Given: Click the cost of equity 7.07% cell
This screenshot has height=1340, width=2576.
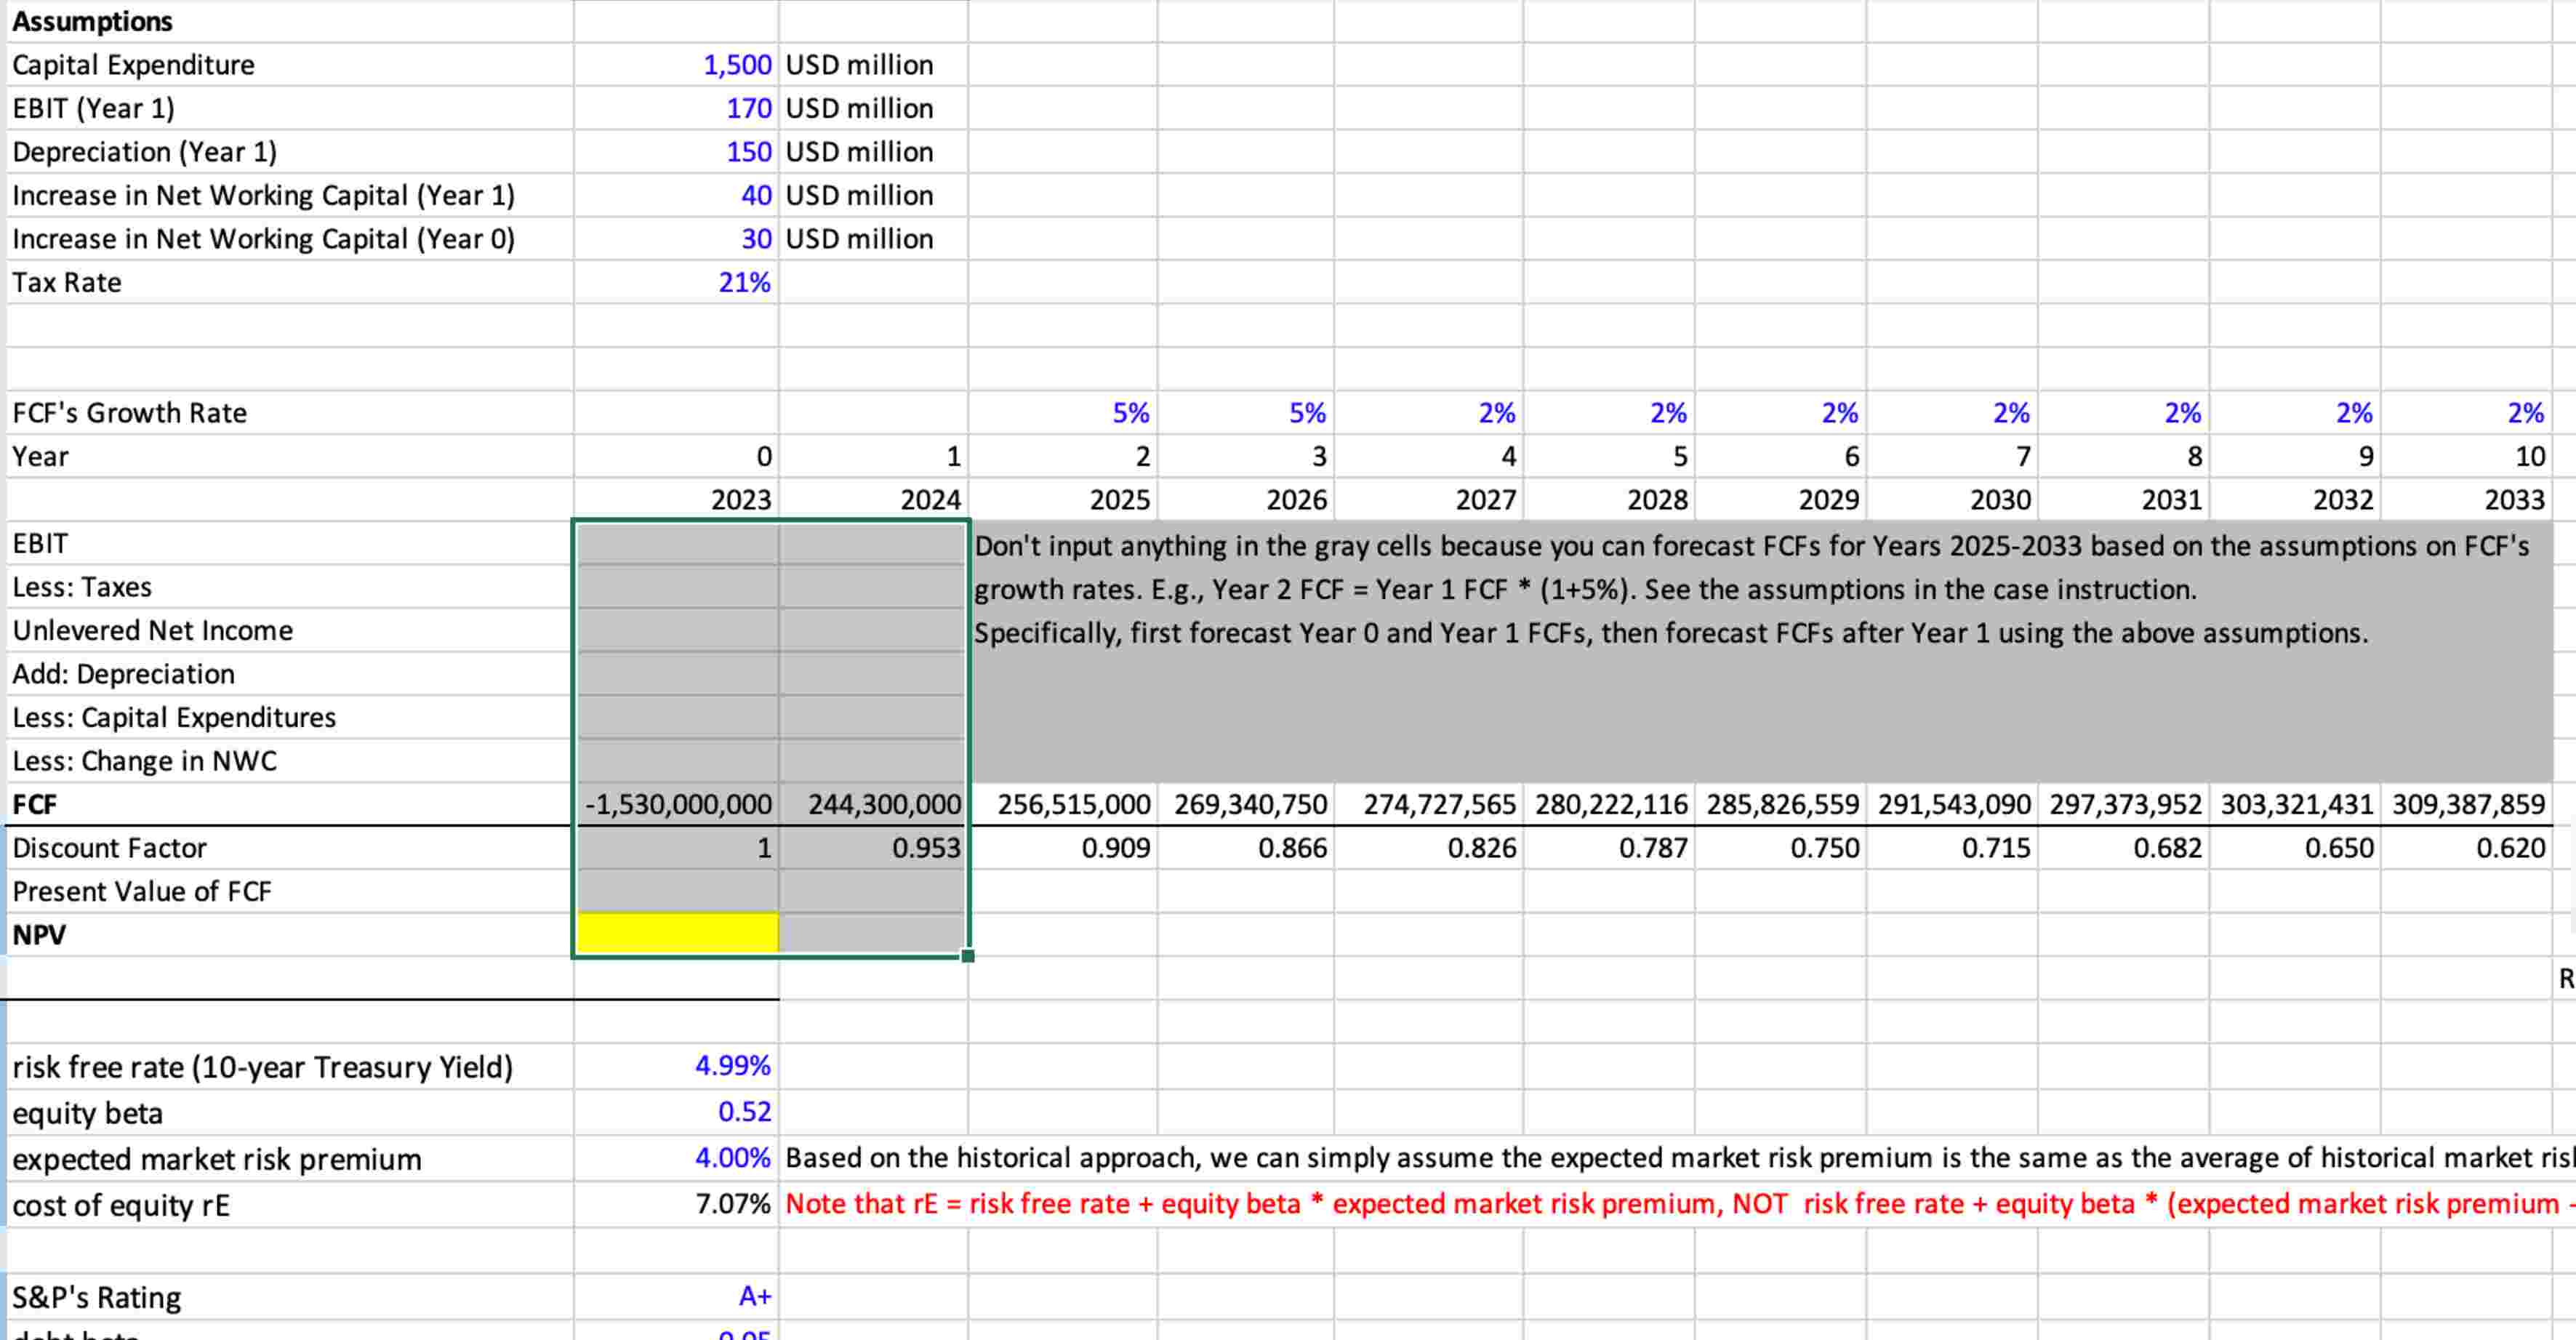Looking at the screenshot, I should (x=732, y=1204).
